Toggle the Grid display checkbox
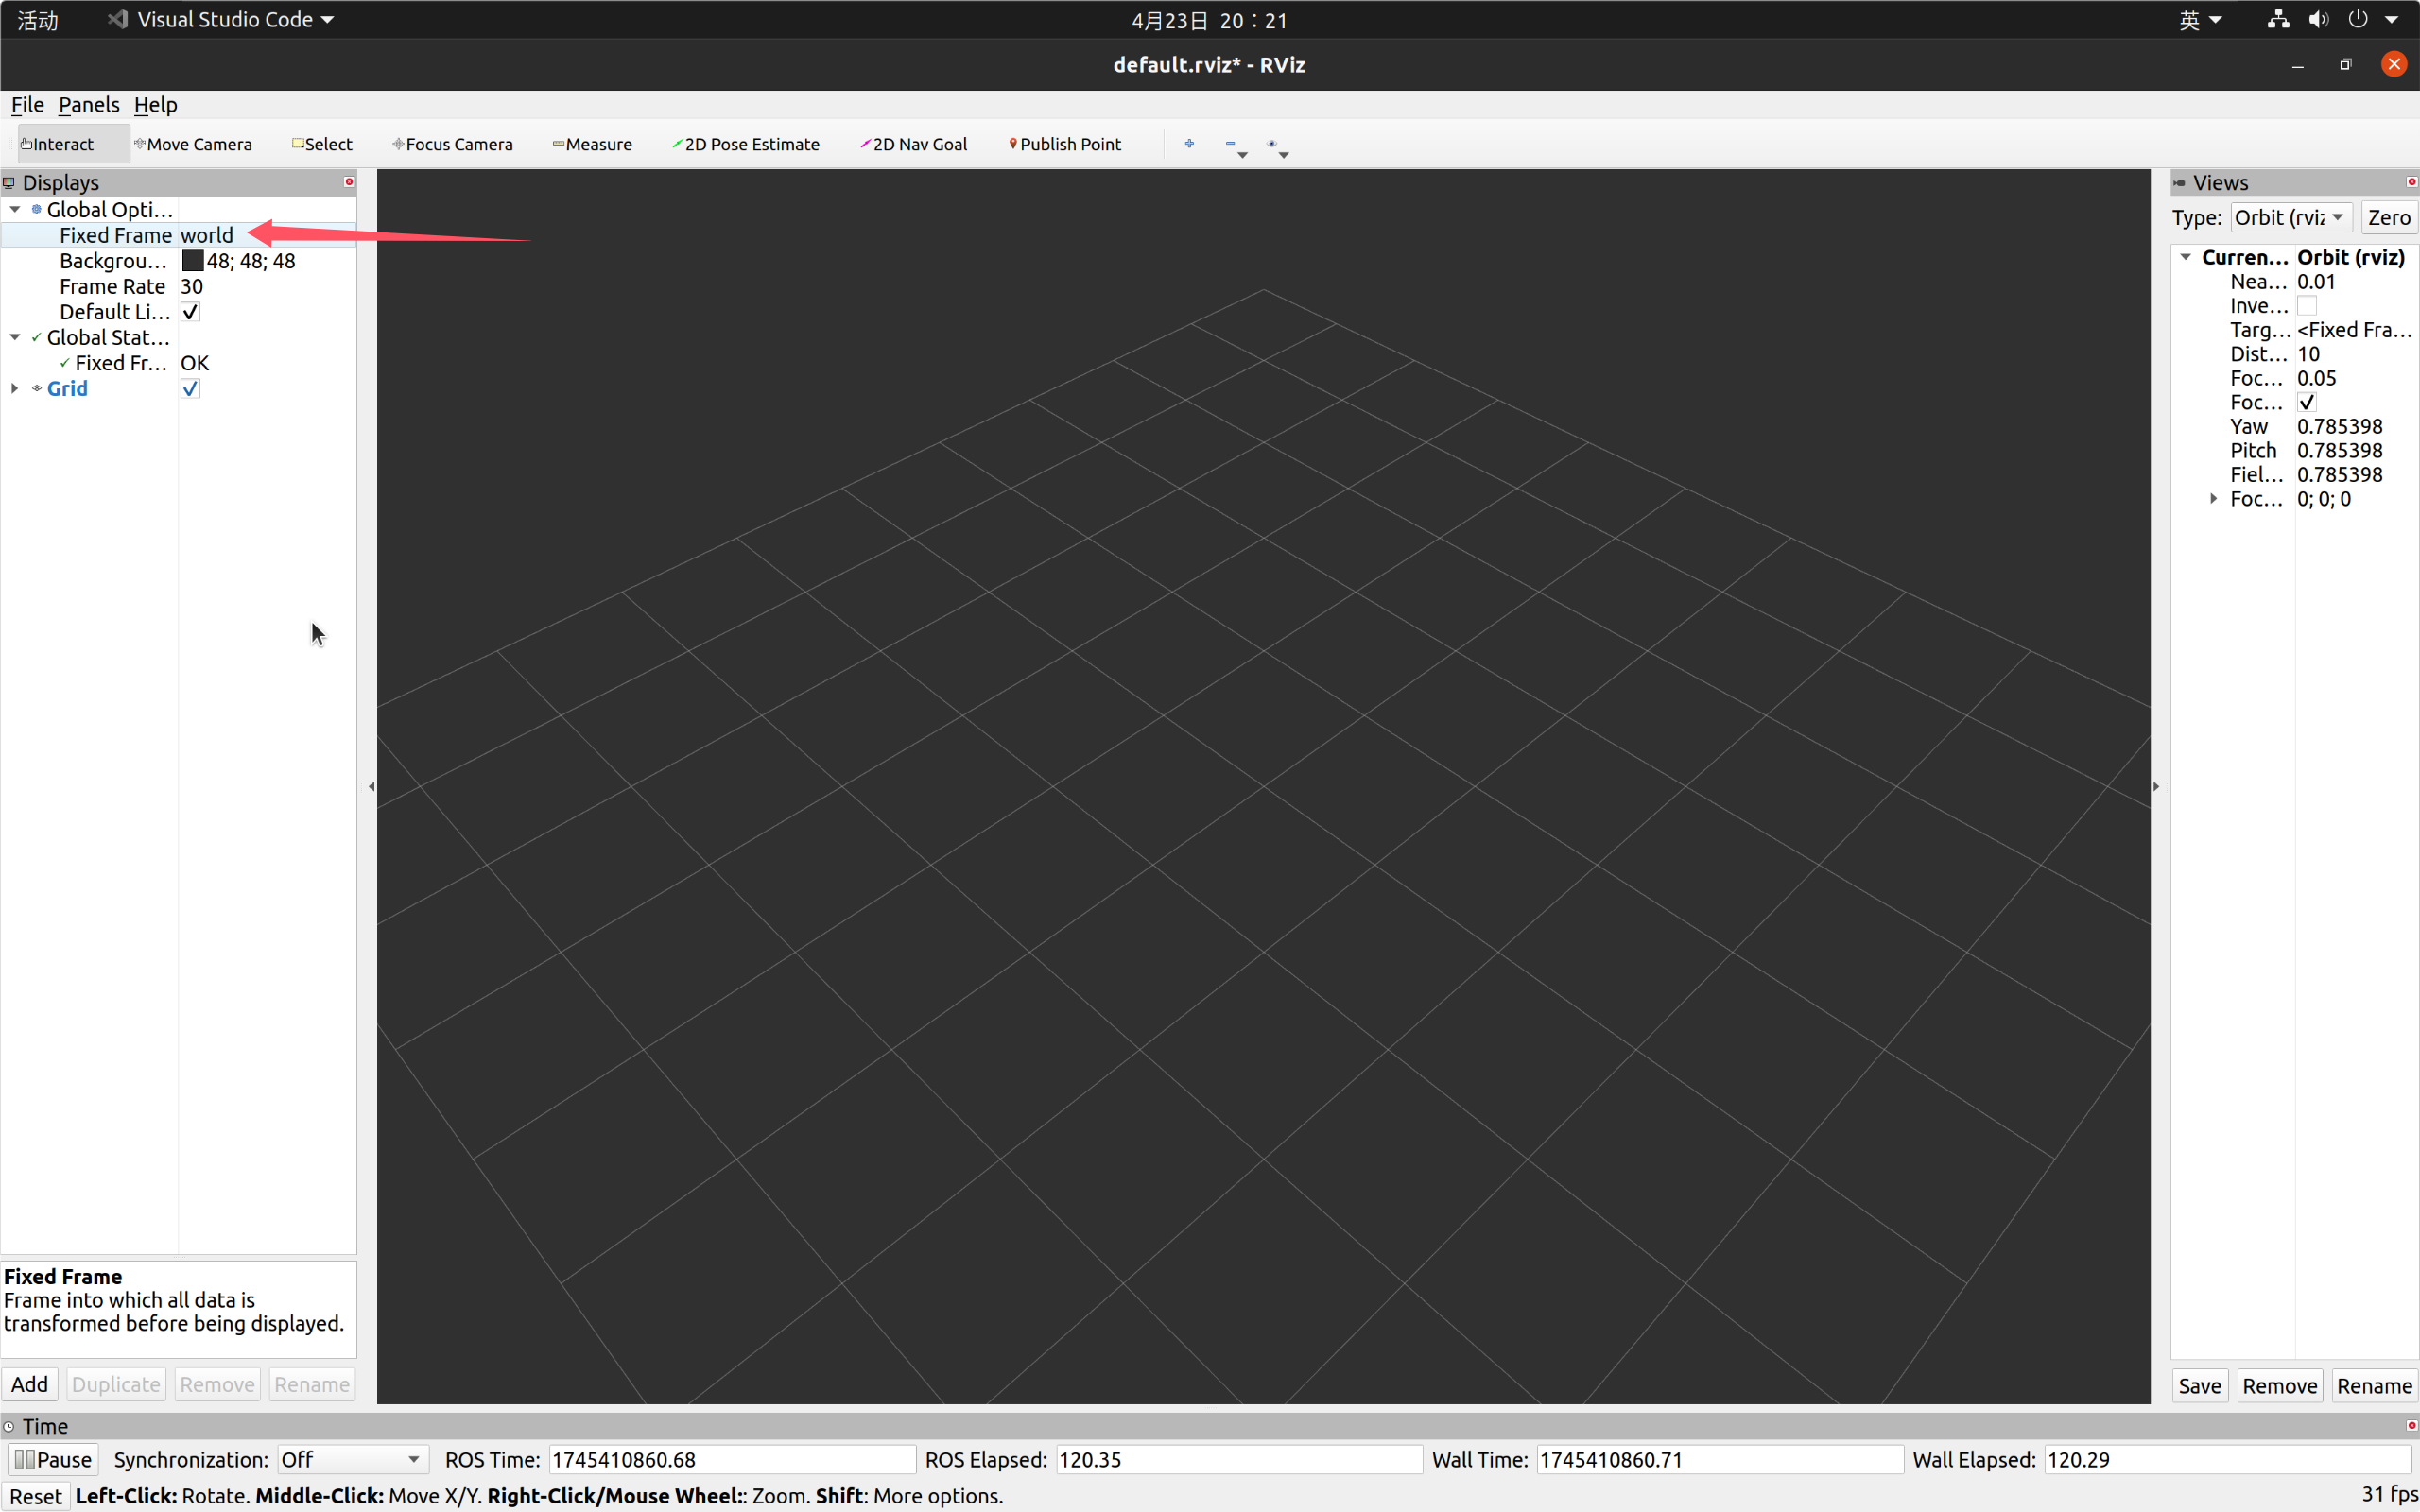Image resolution: width=2420 pixels, height=1512 pixels. [190, 389]
